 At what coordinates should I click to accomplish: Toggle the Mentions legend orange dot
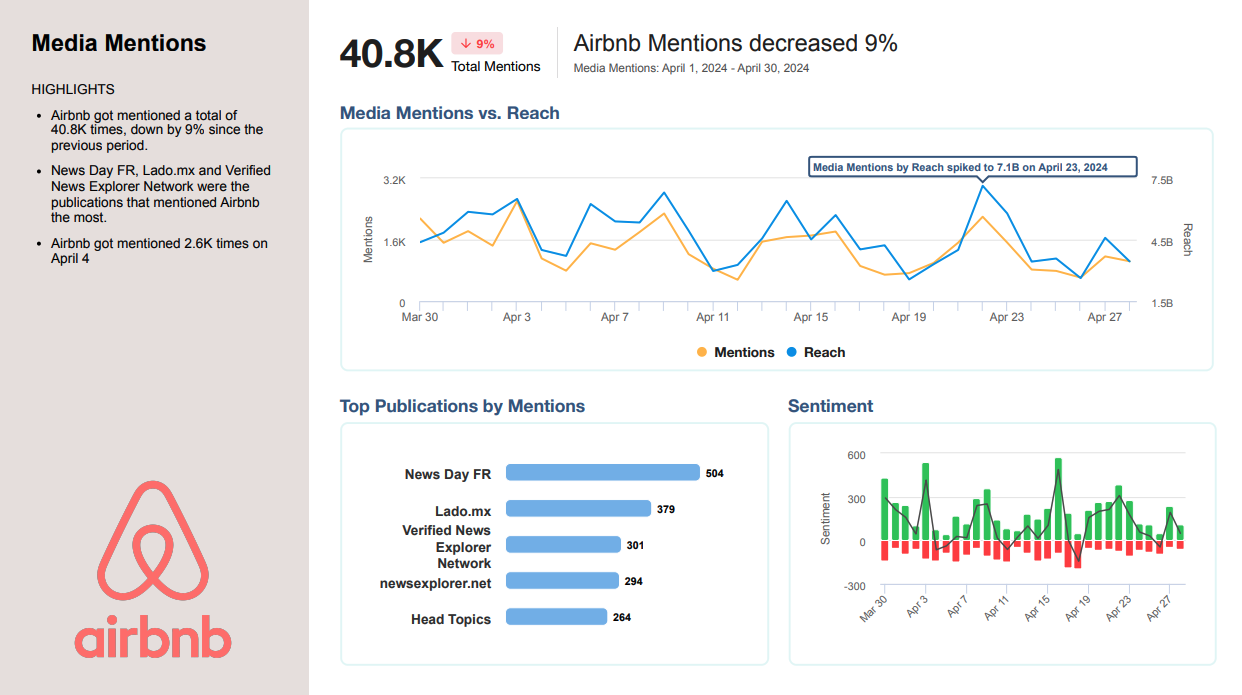click(701, 352)
